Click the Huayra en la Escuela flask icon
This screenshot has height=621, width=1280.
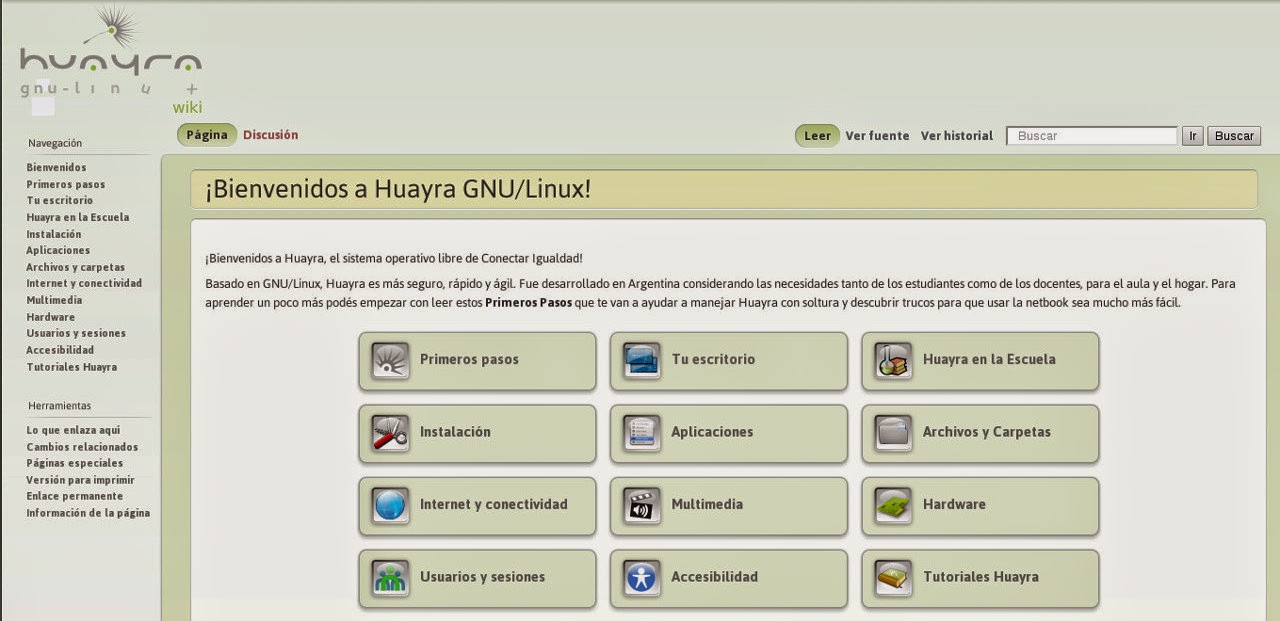point(892,360)
